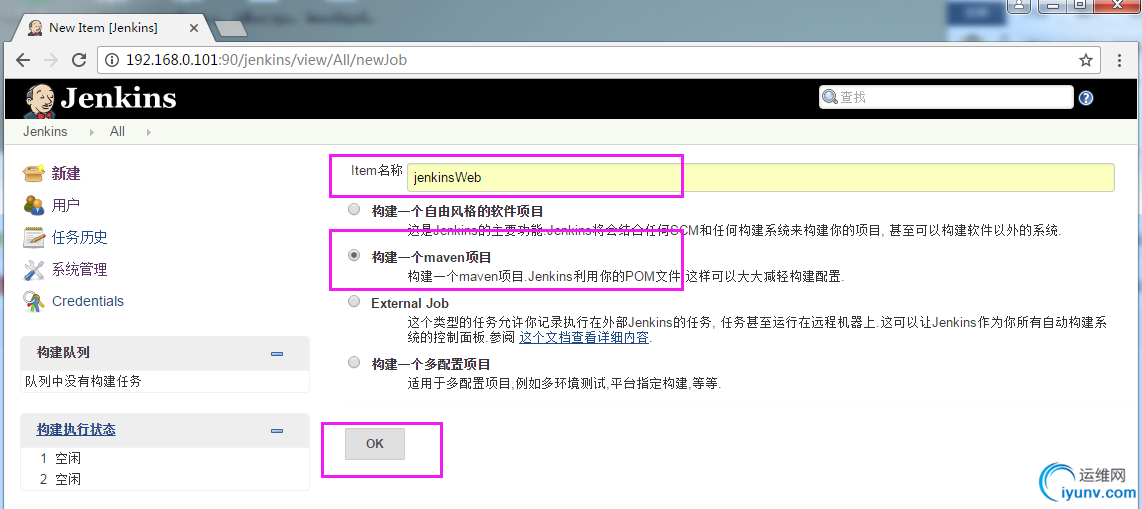The image size is (1142, 509).
Task: Open 新建 in the sidebar
Action: [x=66, y=173]
